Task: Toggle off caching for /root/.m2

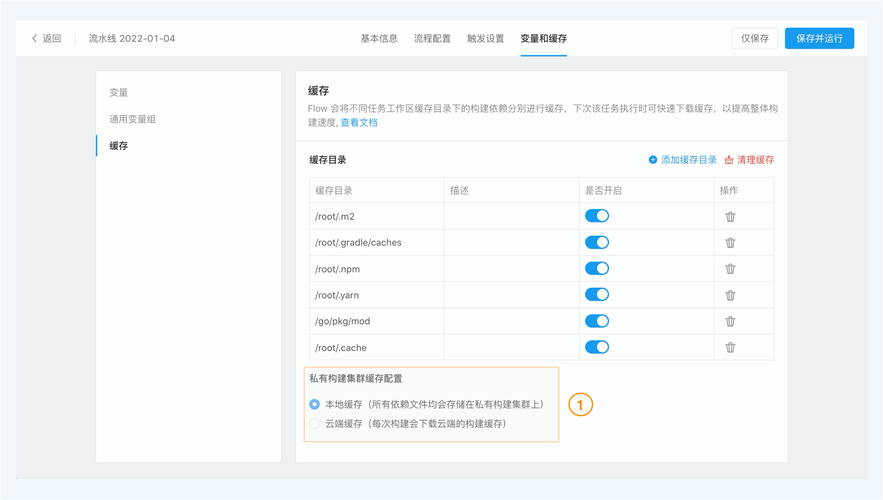Action: [x=597, y=216]
